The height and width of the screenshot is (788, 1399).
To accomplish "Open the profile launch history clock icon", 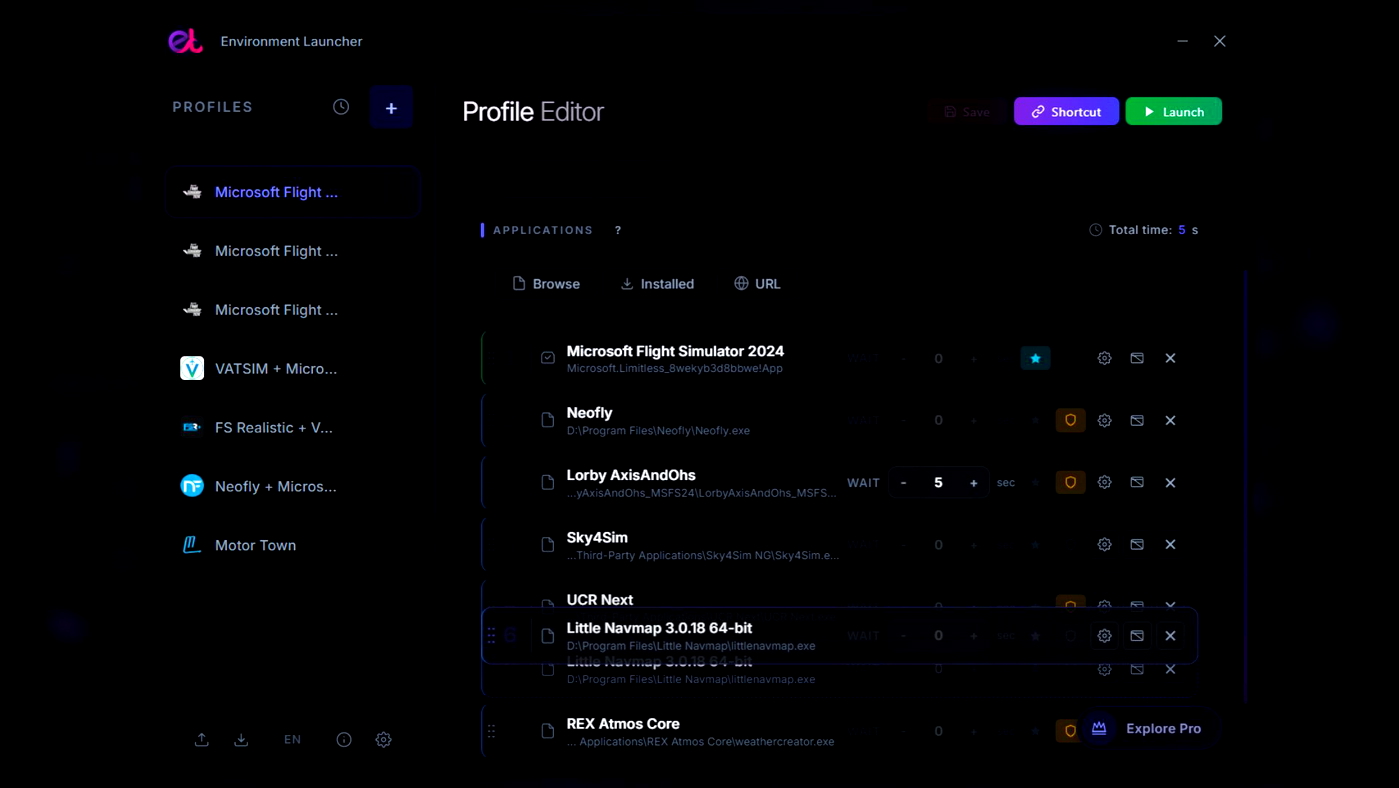I will [341, 107].
